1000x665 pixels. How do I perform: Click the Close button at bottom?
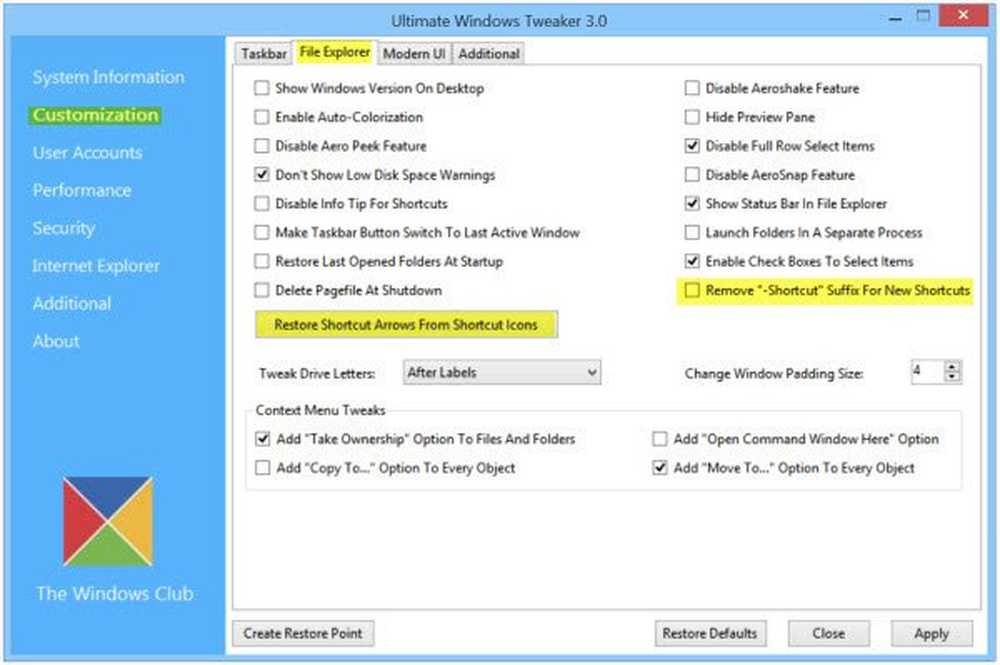(x=828, y=633)
